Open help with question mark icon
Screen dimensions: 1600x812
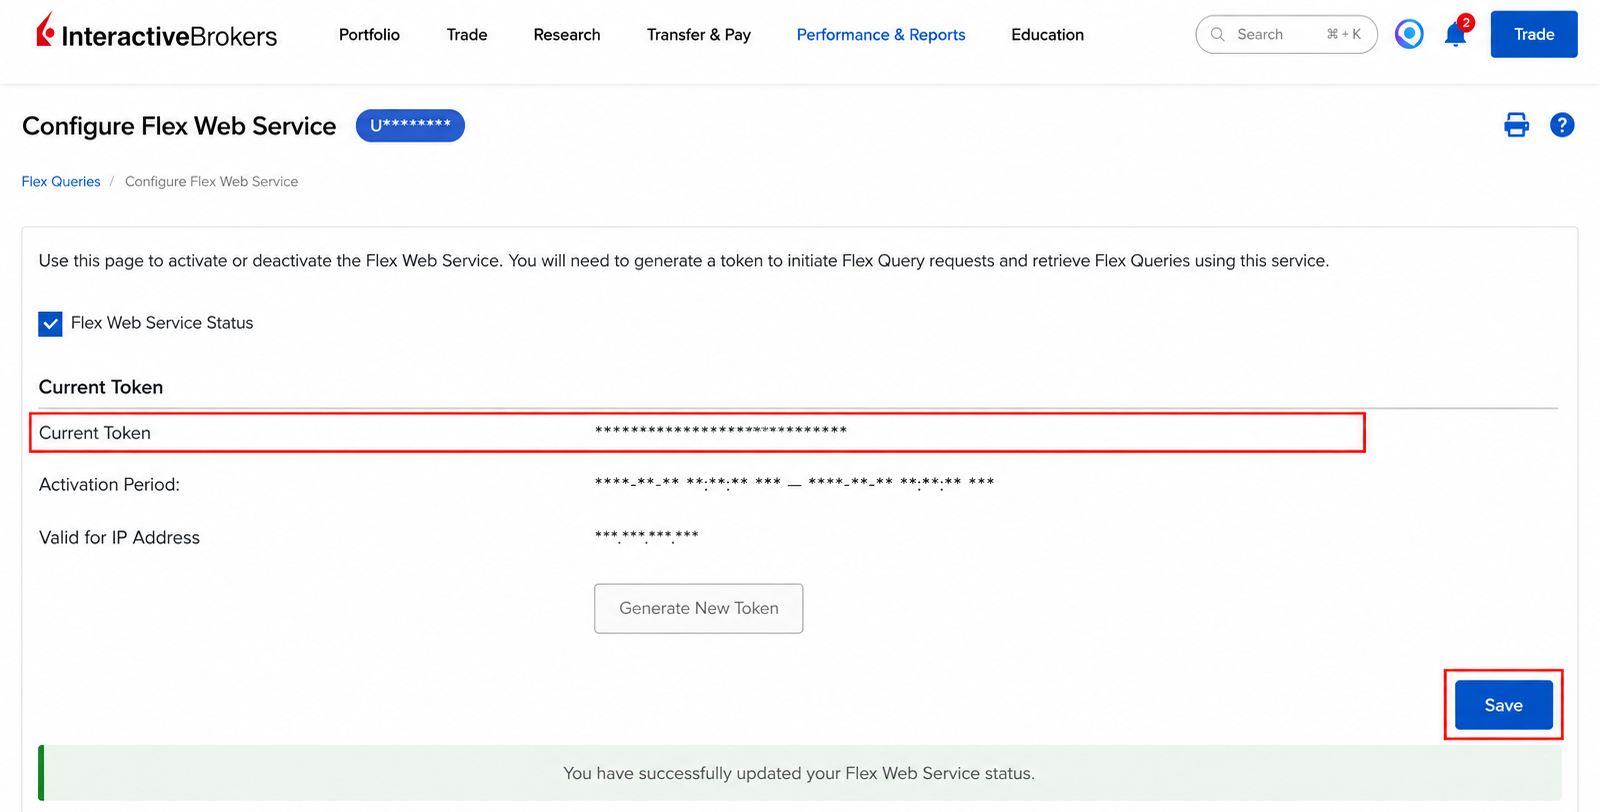[1562, 125]
